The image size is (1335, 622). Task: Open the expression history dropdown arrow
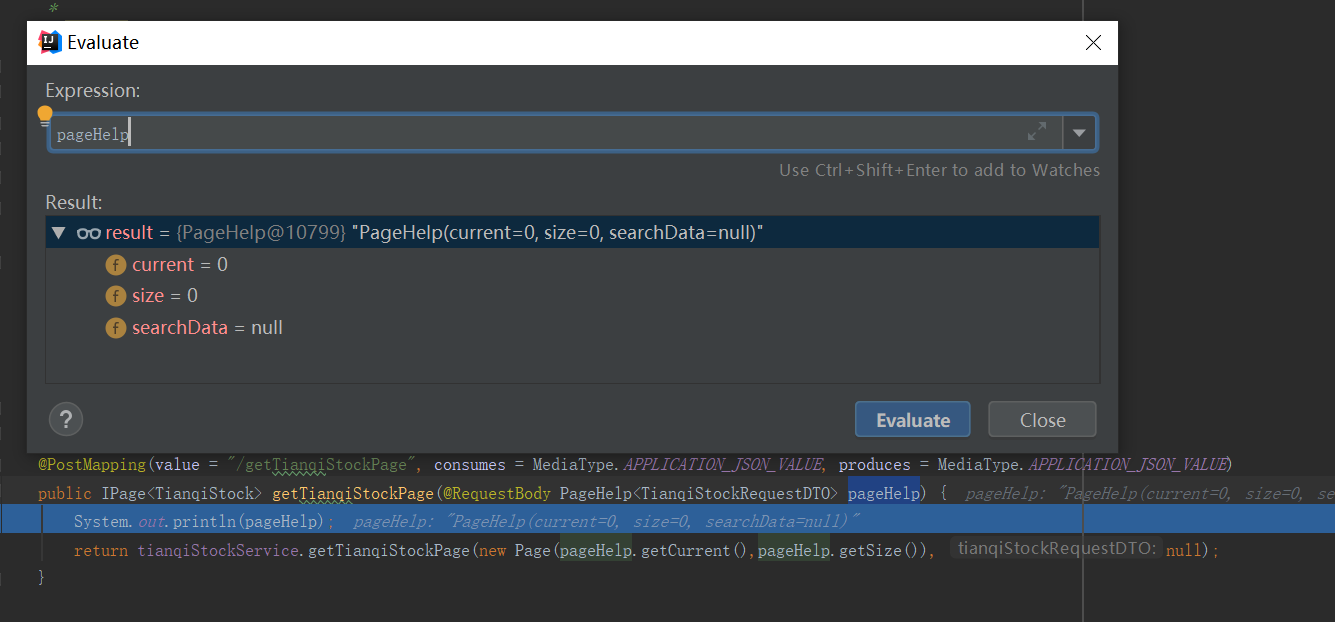pos(1079,132)
